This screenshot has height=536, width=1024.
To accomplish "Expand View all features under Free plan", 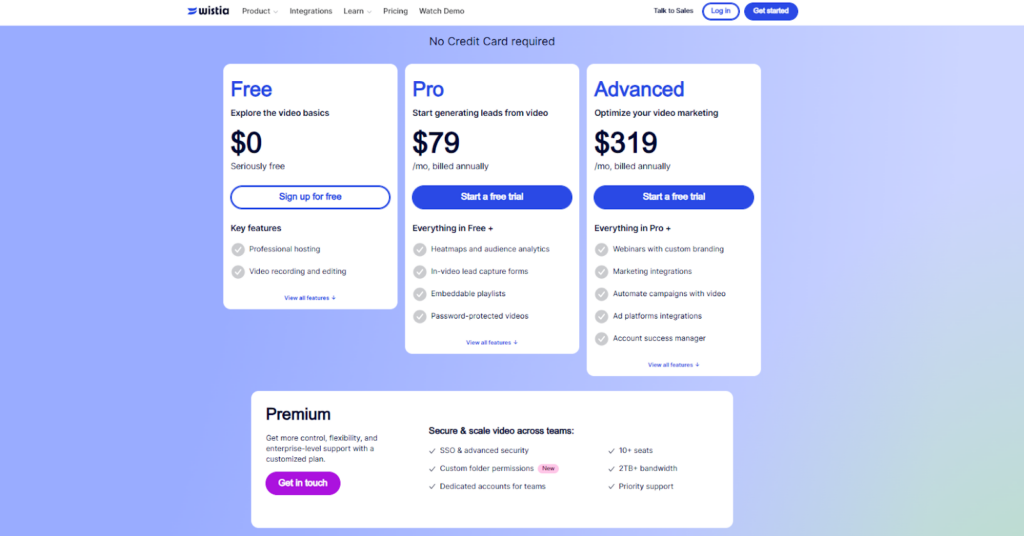I will point(310,298).
